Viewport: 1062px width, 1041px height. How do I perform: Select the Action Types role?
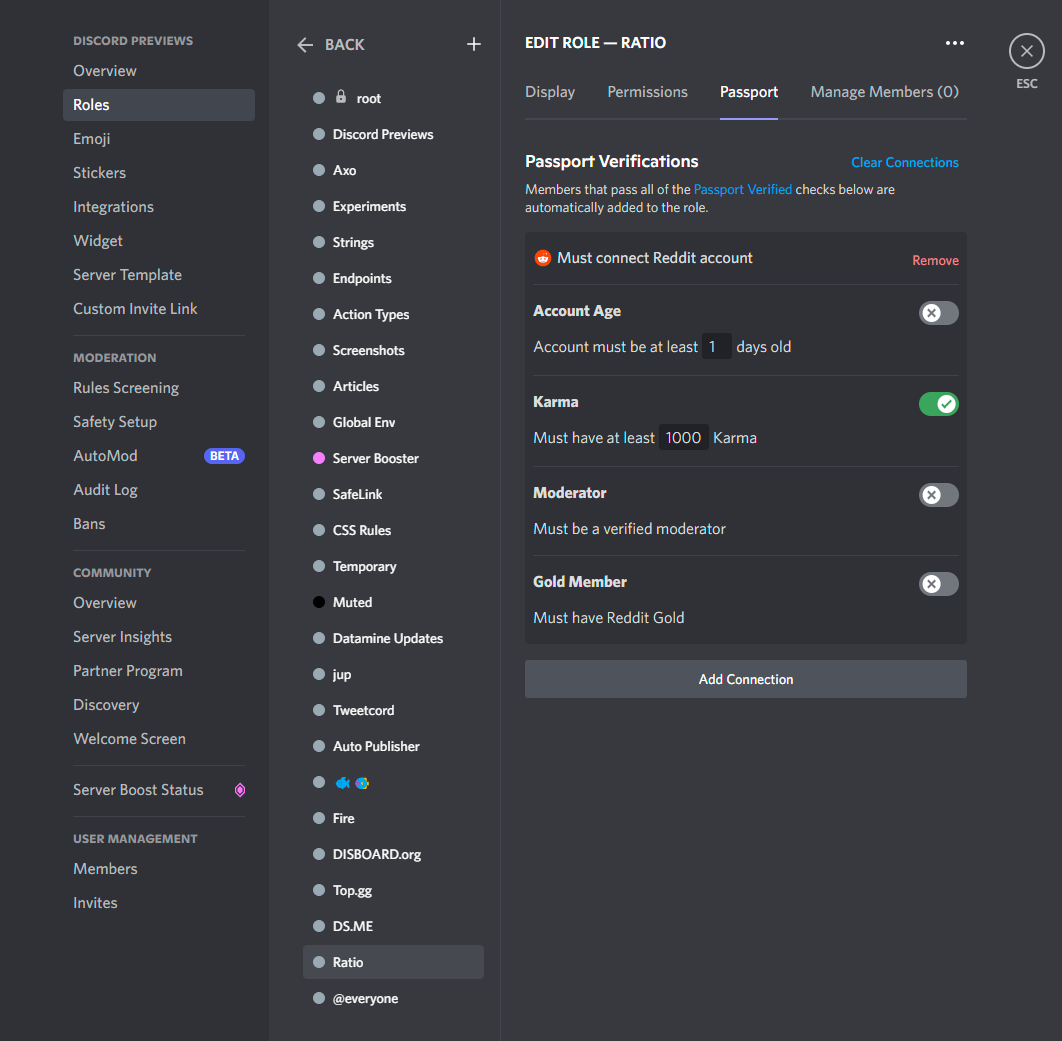point(393,314)
